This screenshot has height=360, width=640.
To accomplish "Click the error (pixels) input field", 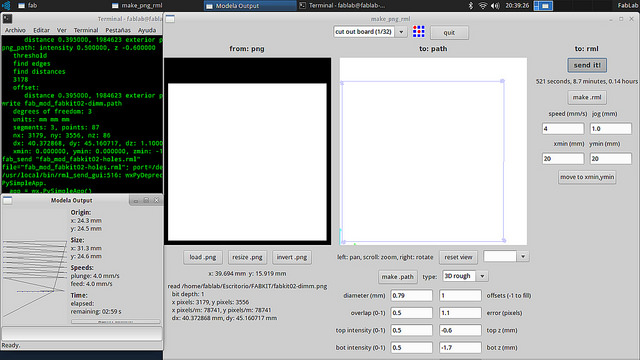I will tap(460, 313).
